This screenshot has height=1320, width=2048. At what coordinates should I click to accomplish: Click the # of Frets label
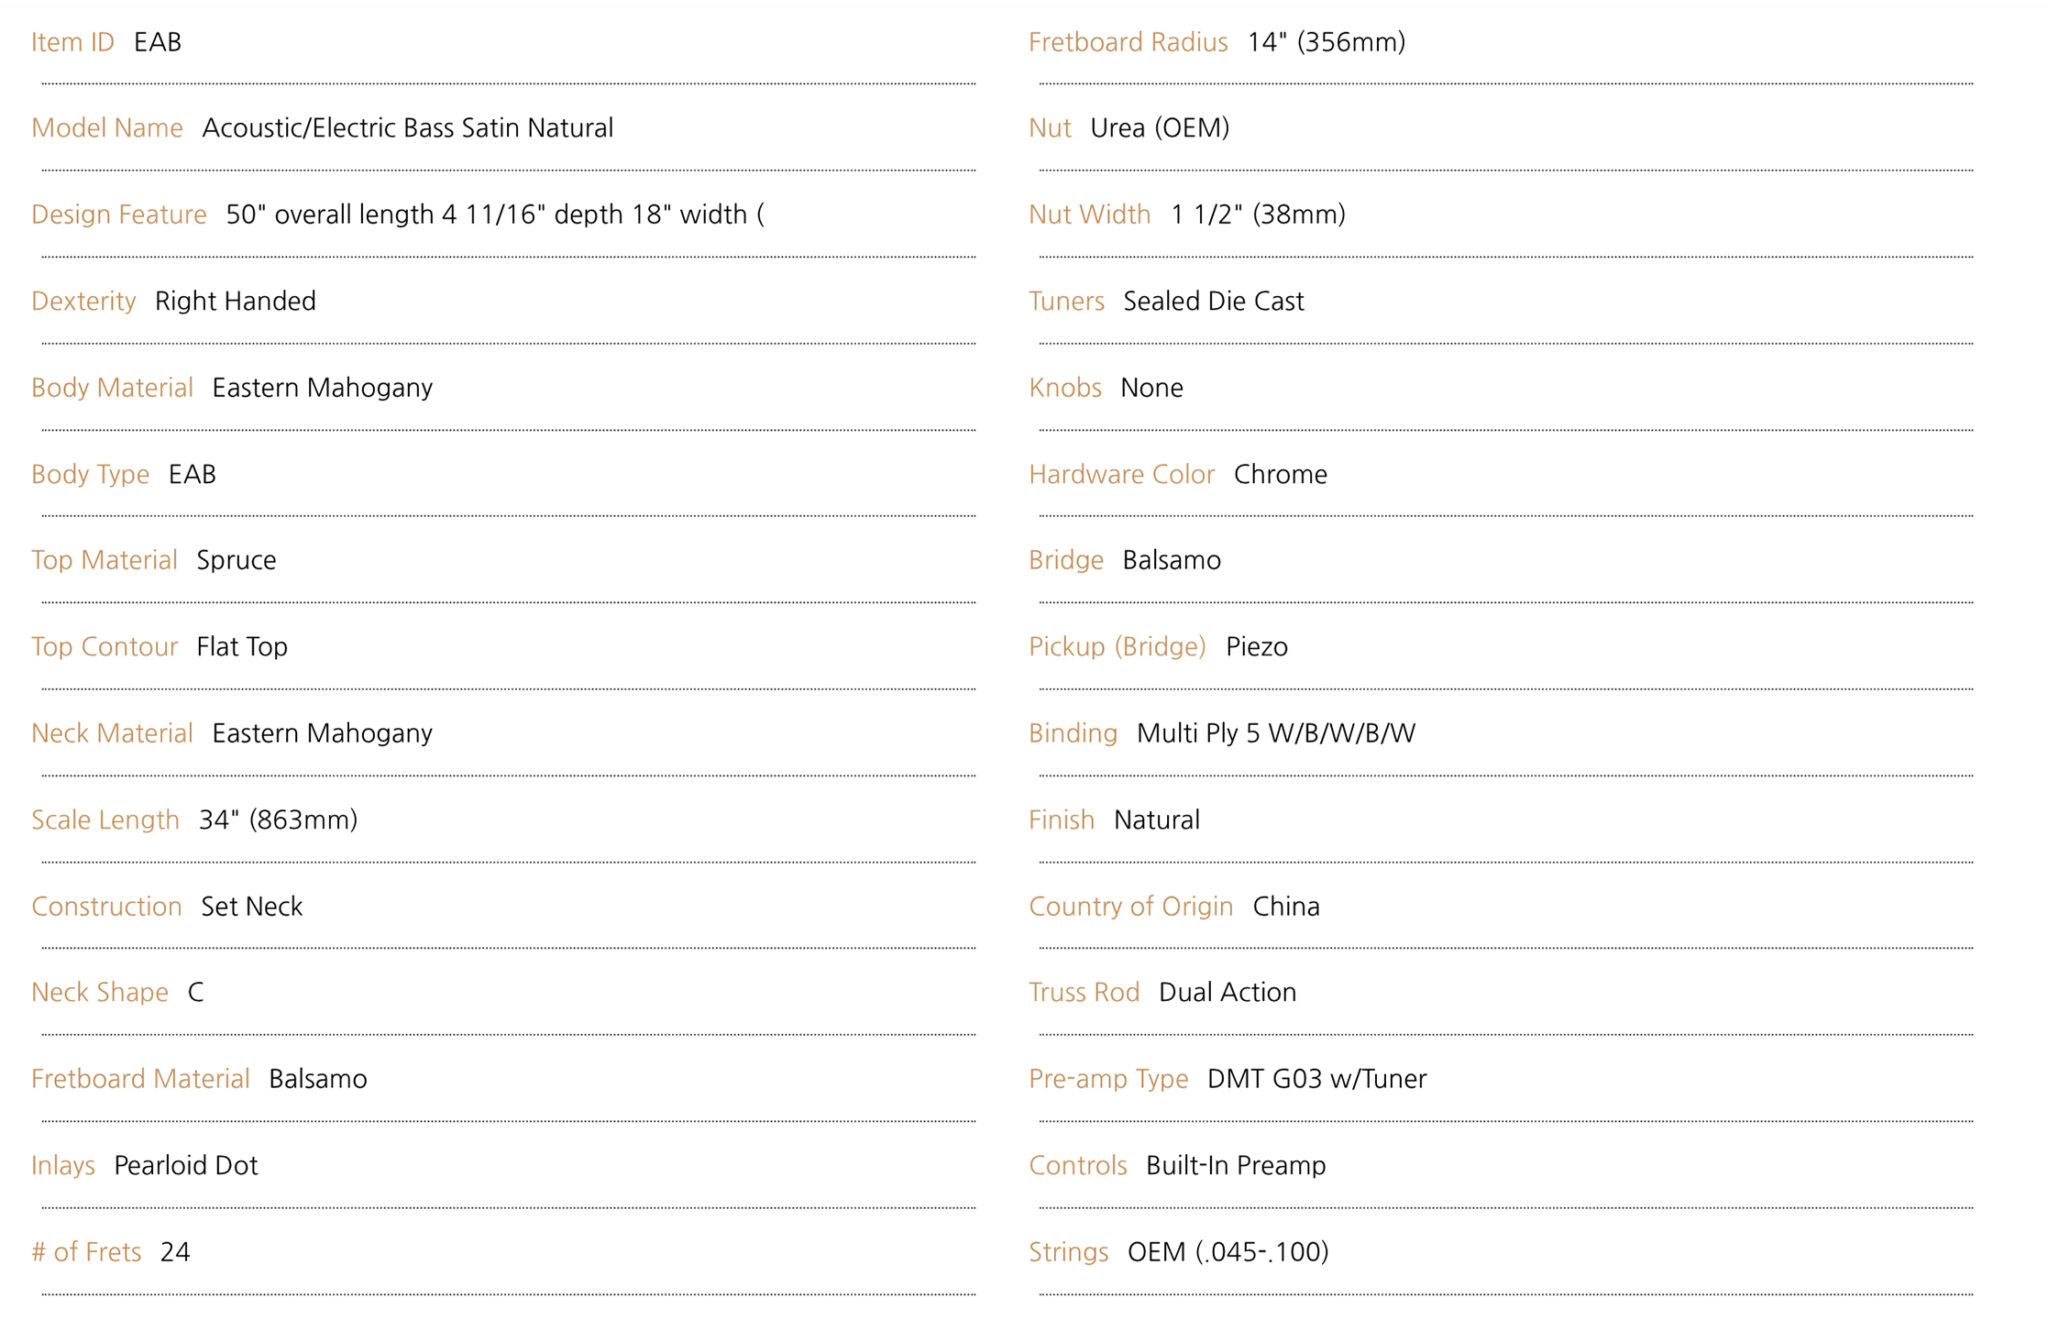86,1252
